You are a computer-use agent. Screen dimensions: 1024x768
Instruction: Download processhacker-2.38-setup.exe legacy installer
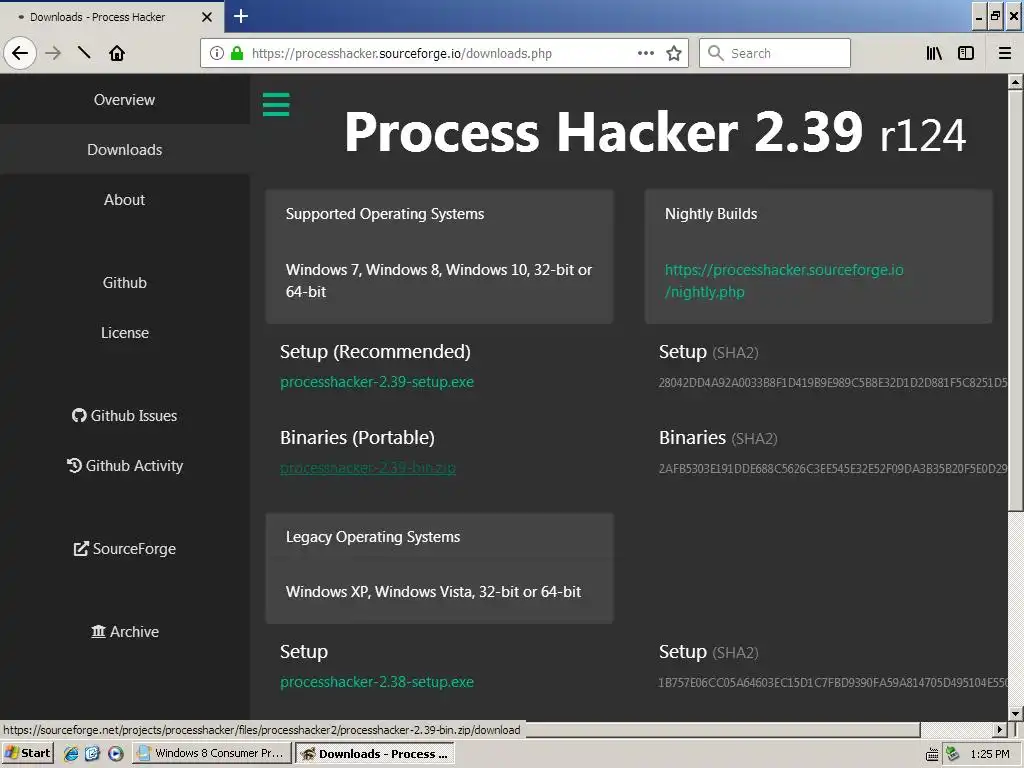(x=377, y=682)
